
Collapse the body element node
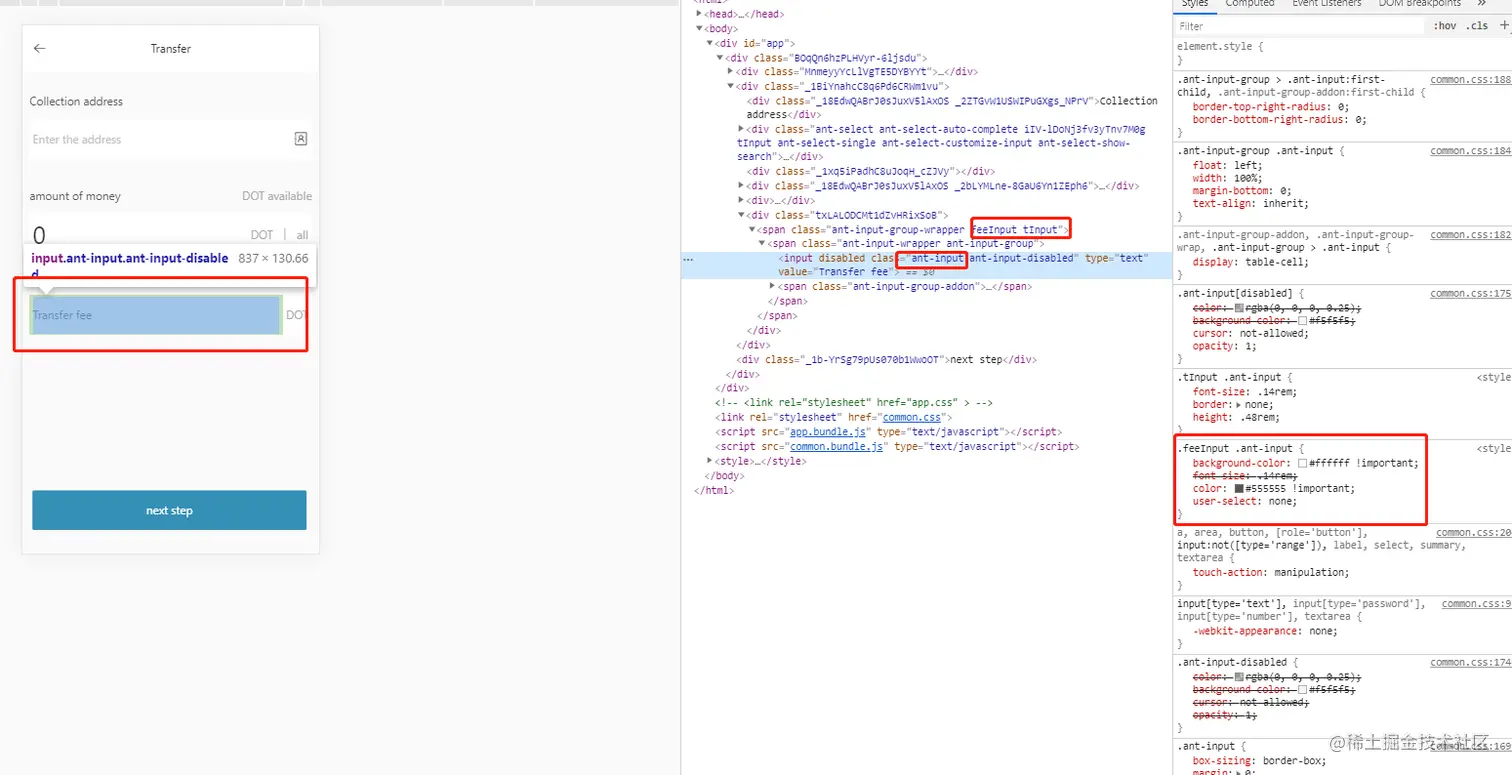click(x=701, y=29)
